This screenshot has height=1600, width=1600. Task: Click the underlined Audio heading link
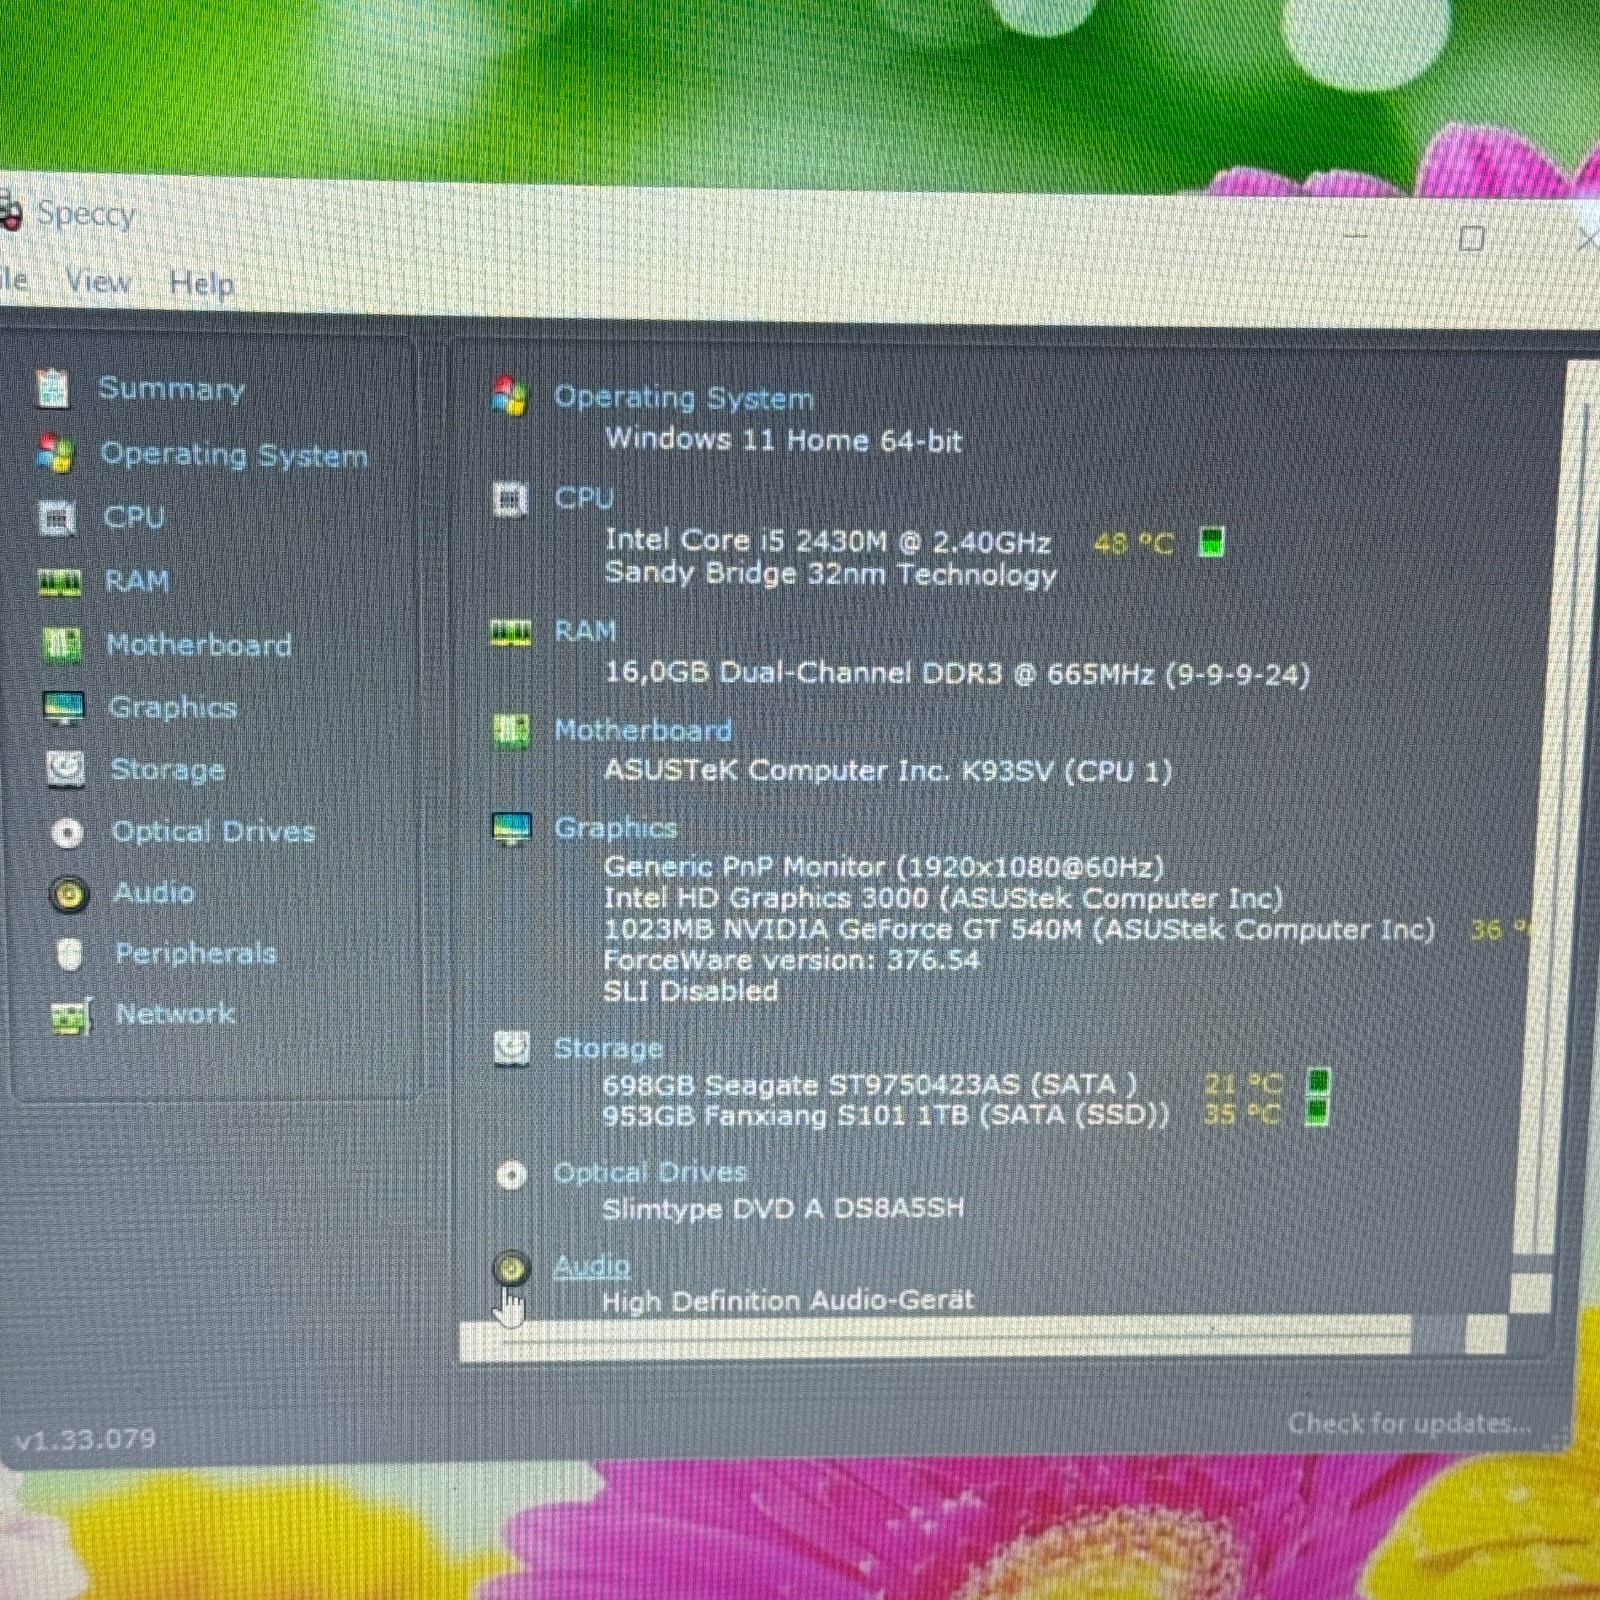pyautogui.click(x=591, y=1267)
